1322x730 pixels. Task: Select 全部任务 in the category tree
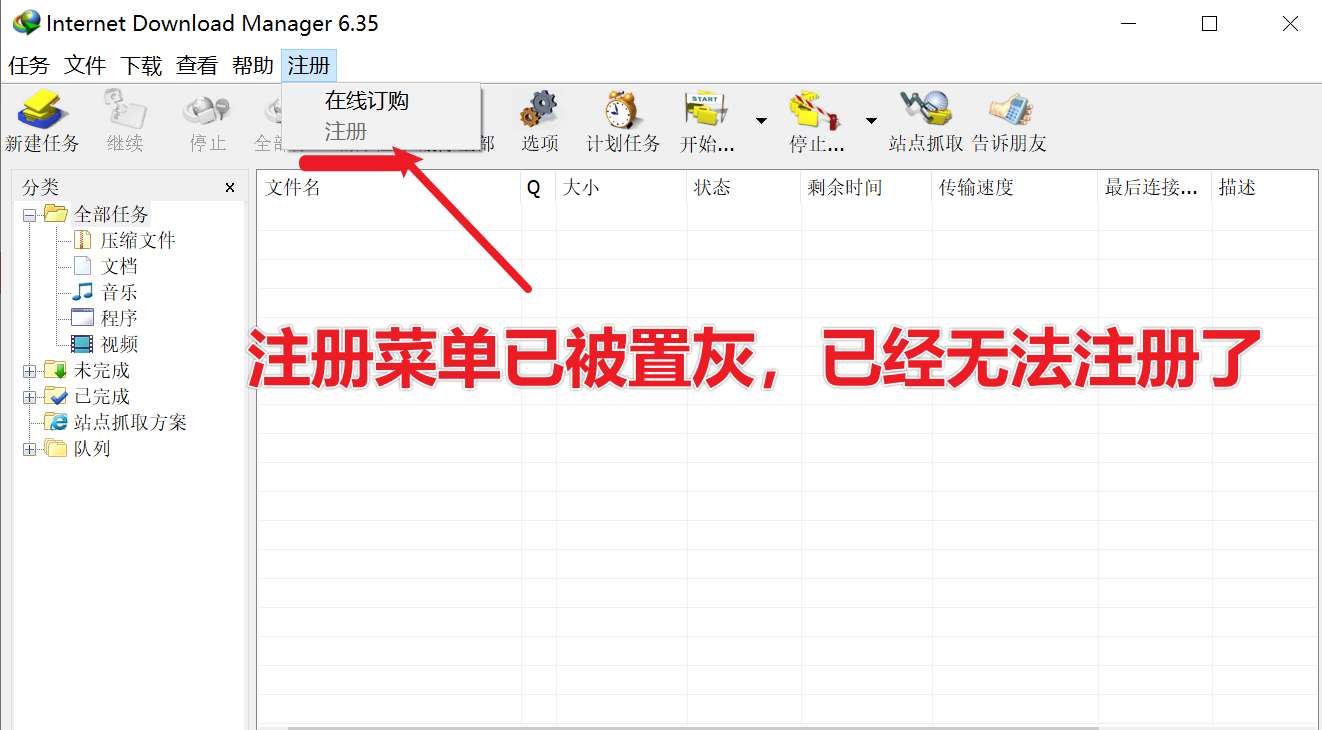[112, 214]
